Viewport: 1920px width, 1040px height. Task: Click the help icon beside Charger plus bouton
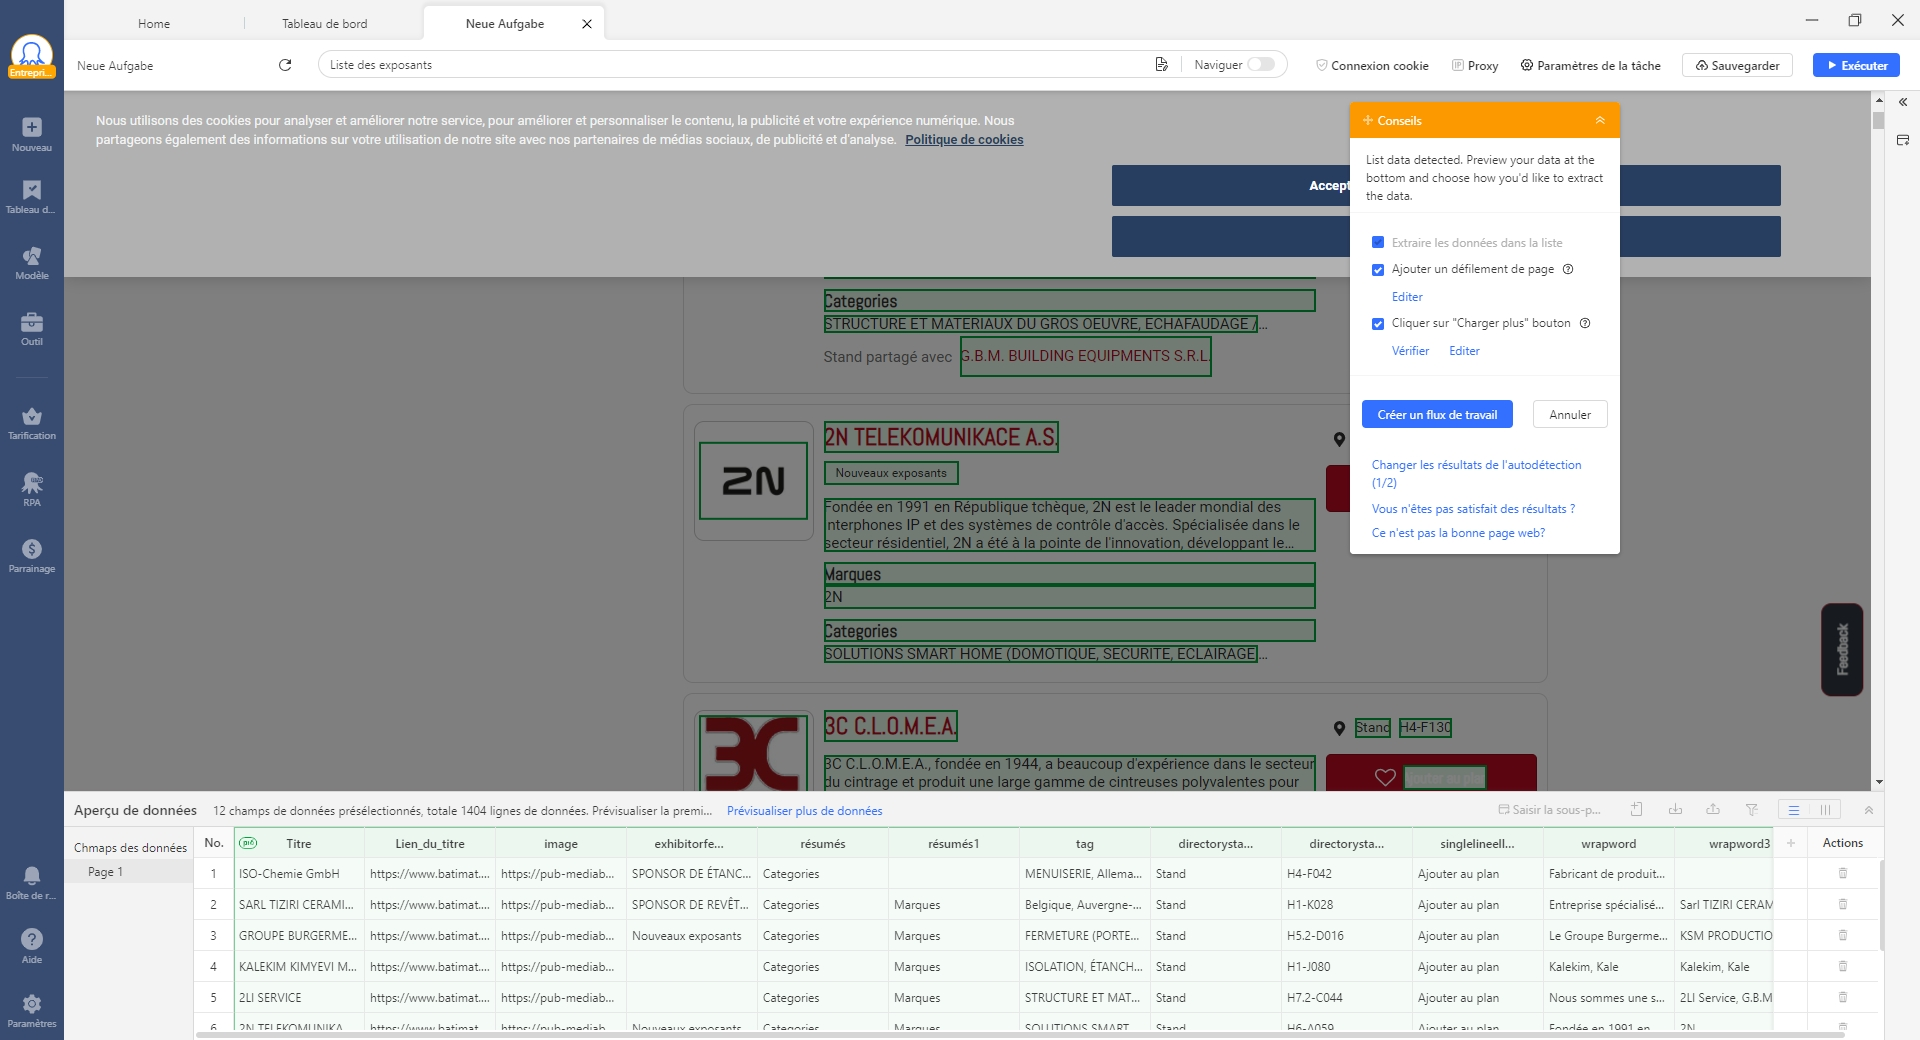[1585, 323]
